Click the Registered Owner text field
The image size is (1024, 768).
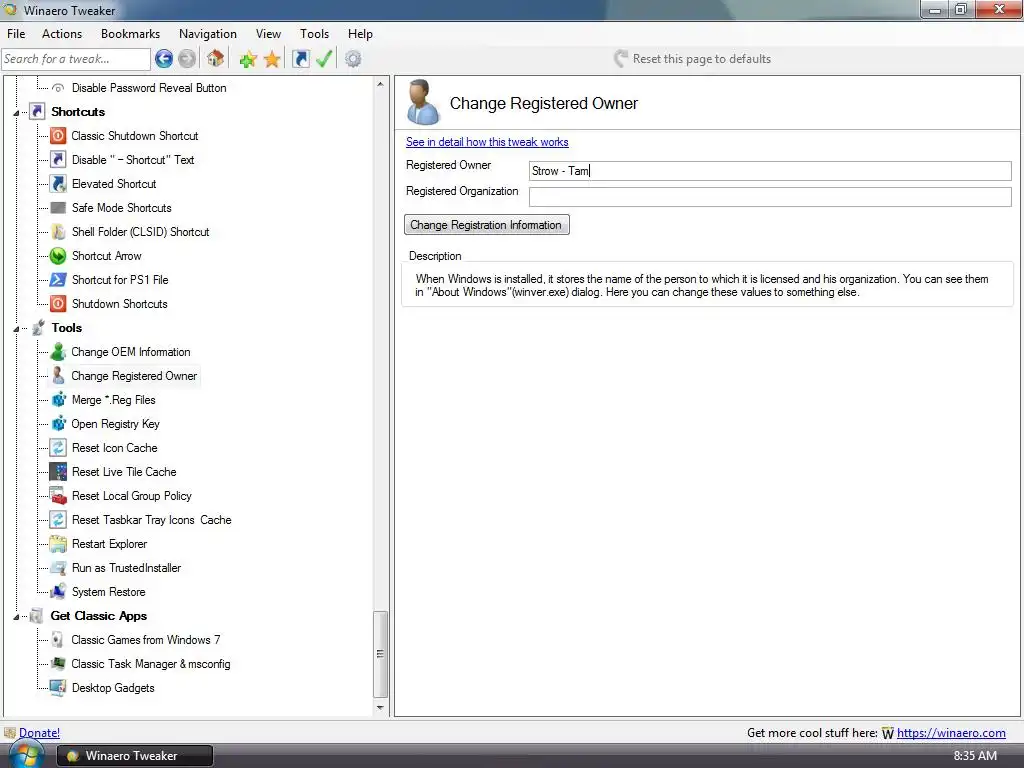[x=770, y=171]
